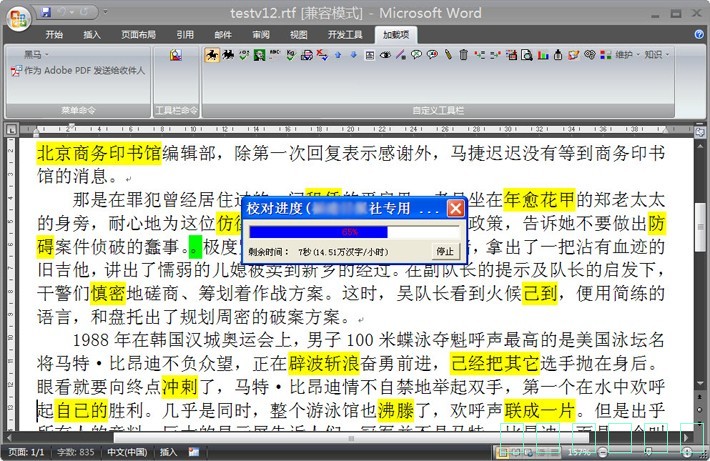
Task: Click the colored bar chart icon
Action: click(x=543, y=55)
